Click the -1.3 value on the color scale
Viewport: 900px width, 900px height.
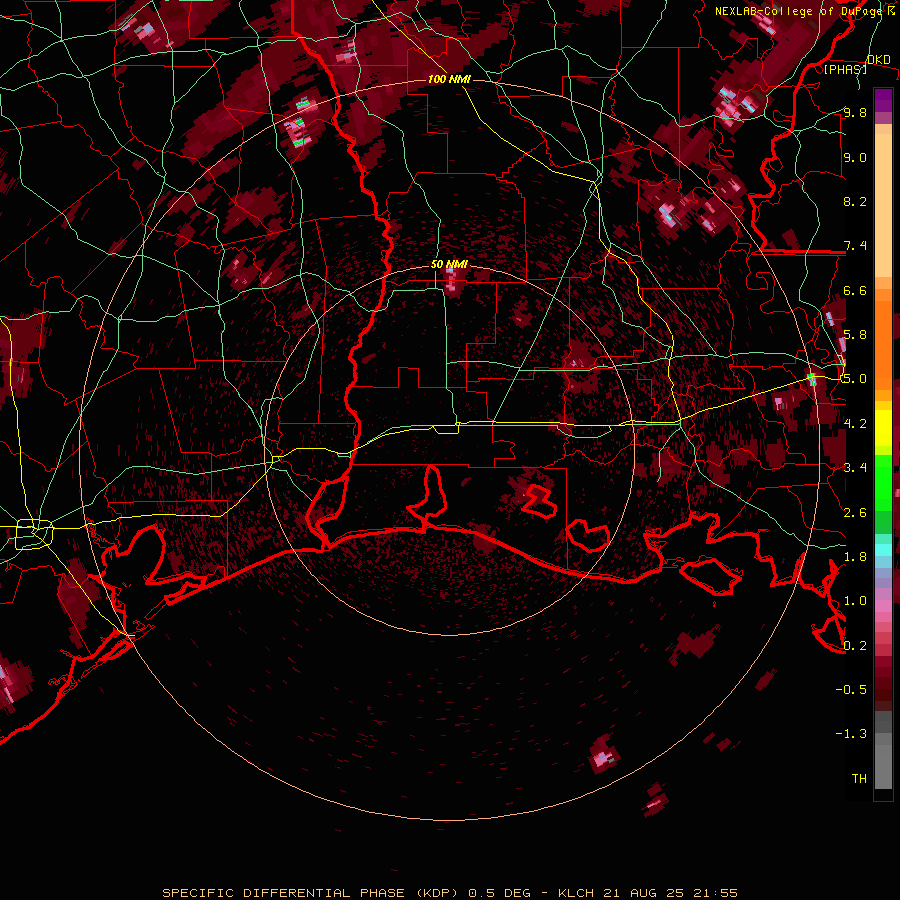pos(851,734)
